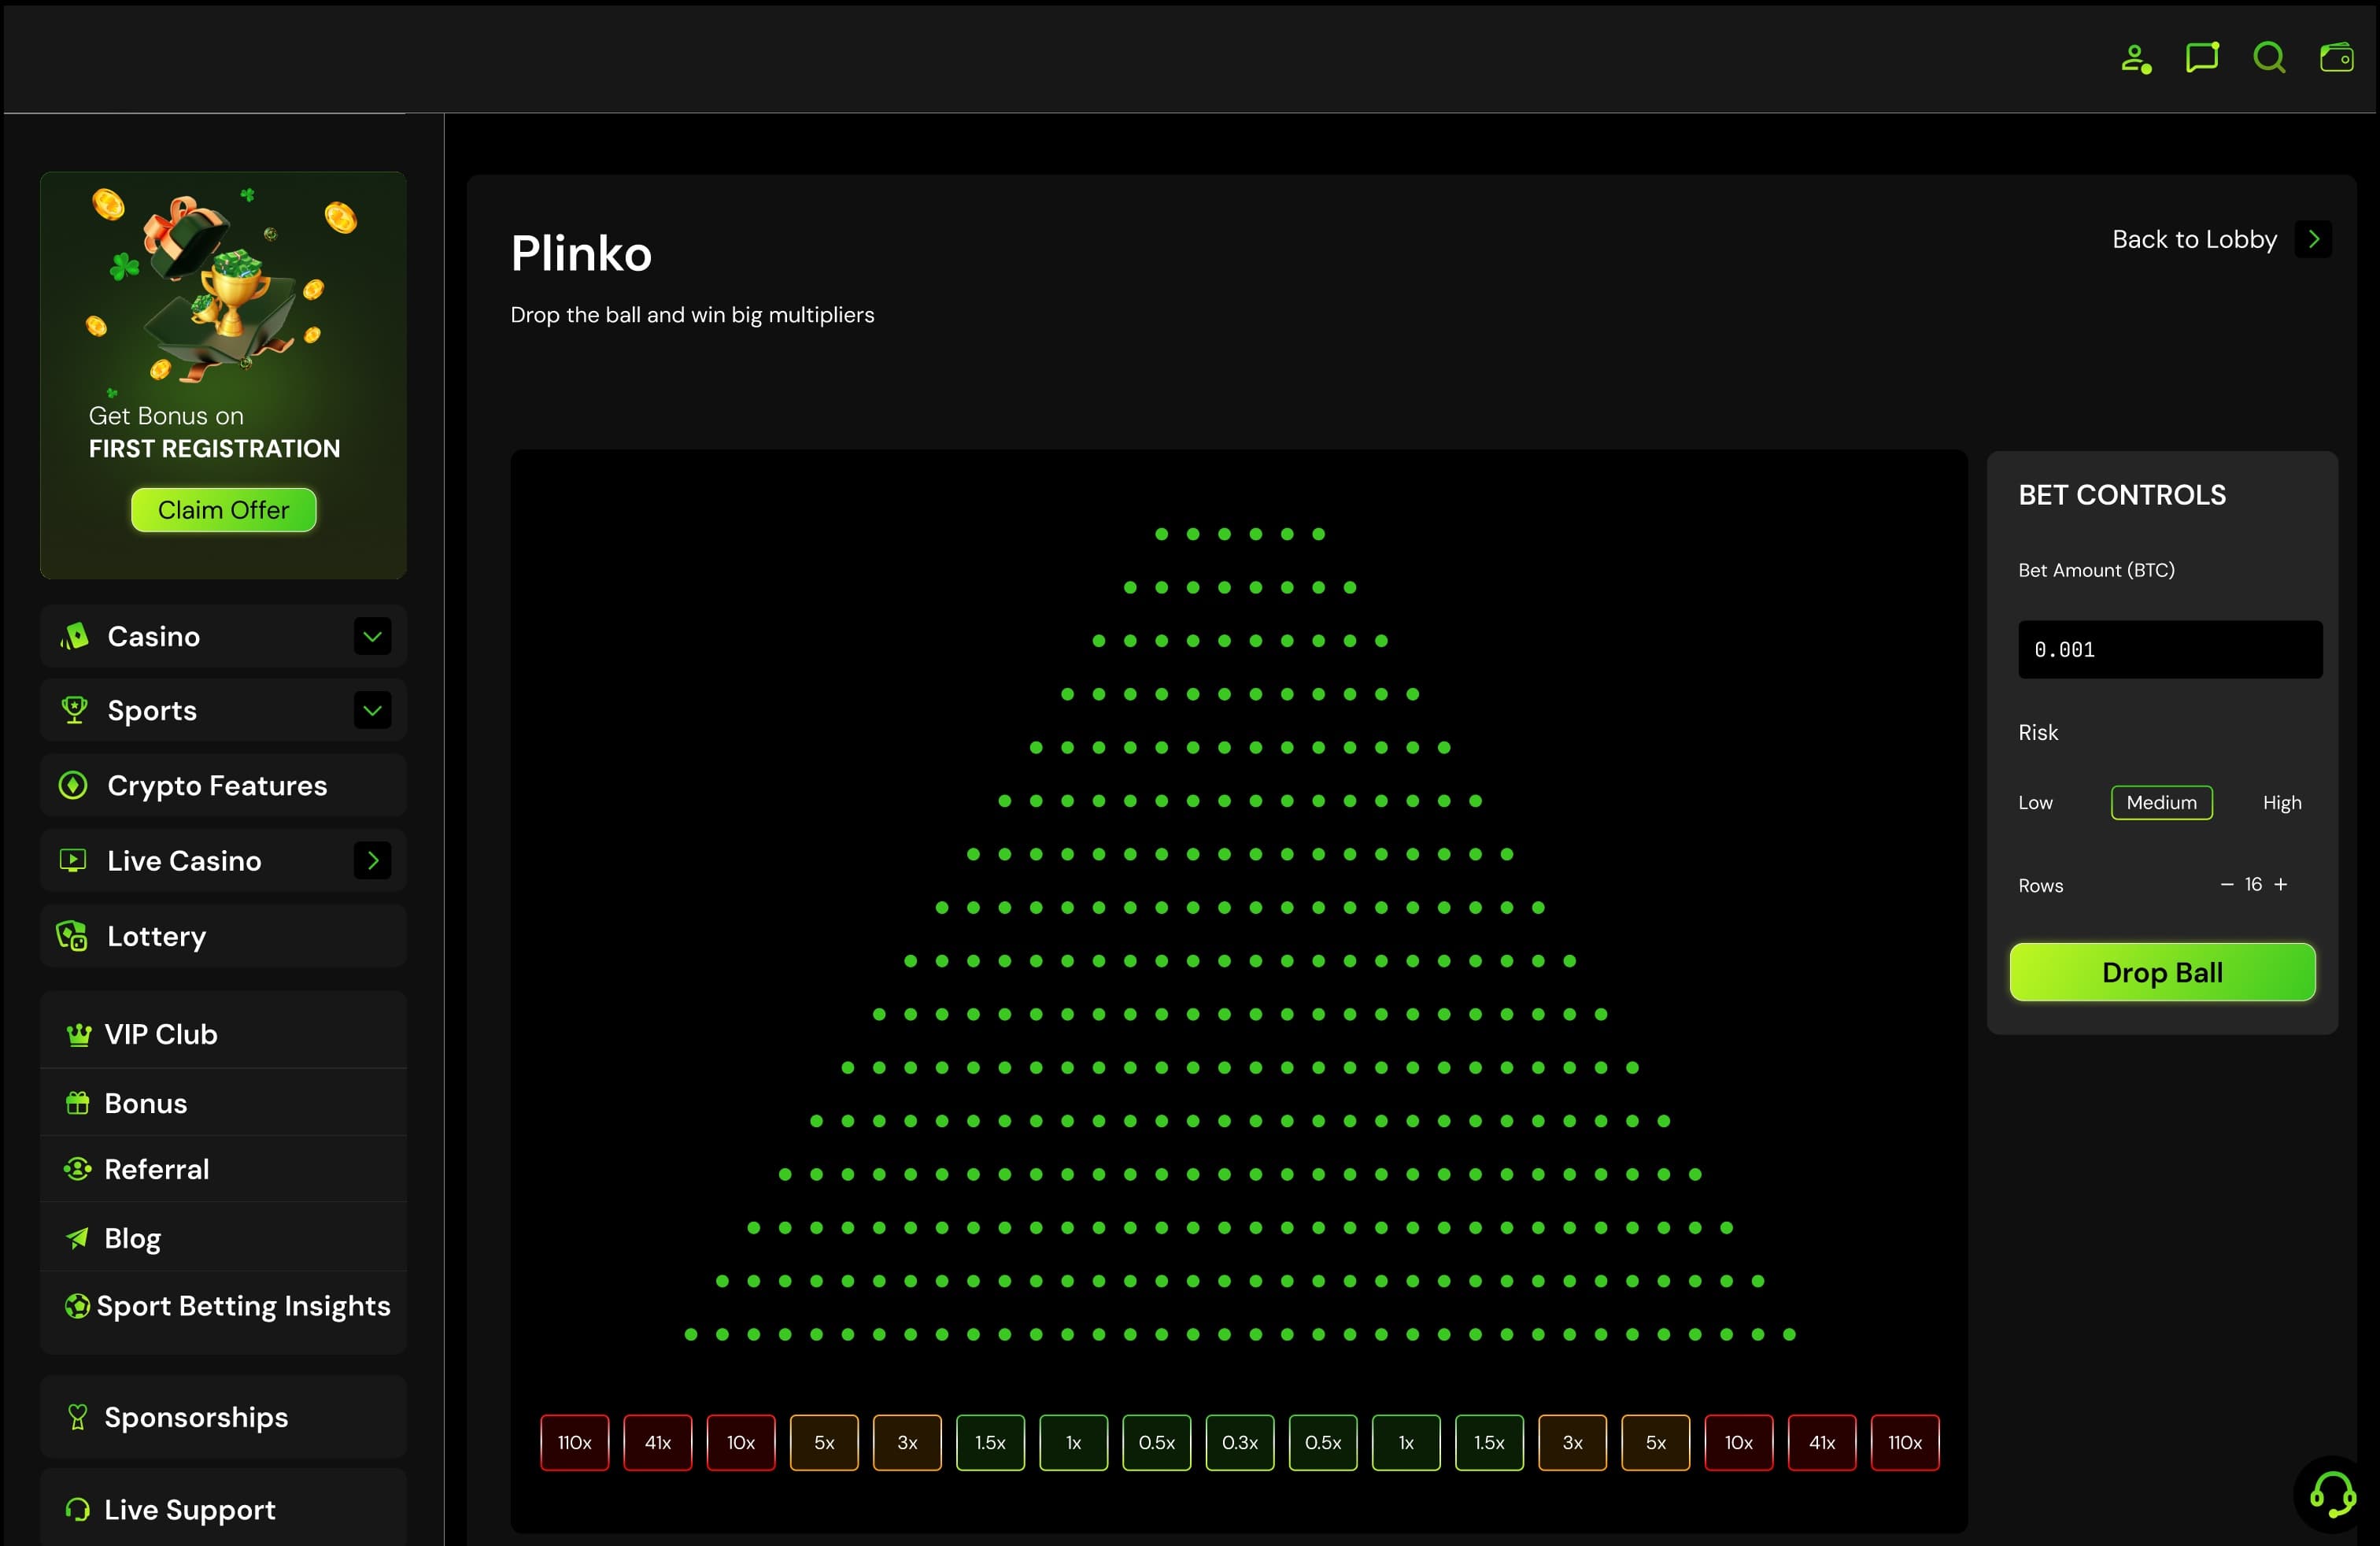Open the Referral menu item
This screenshot has height=1546, width=2380.
(x=223, y=1168)
